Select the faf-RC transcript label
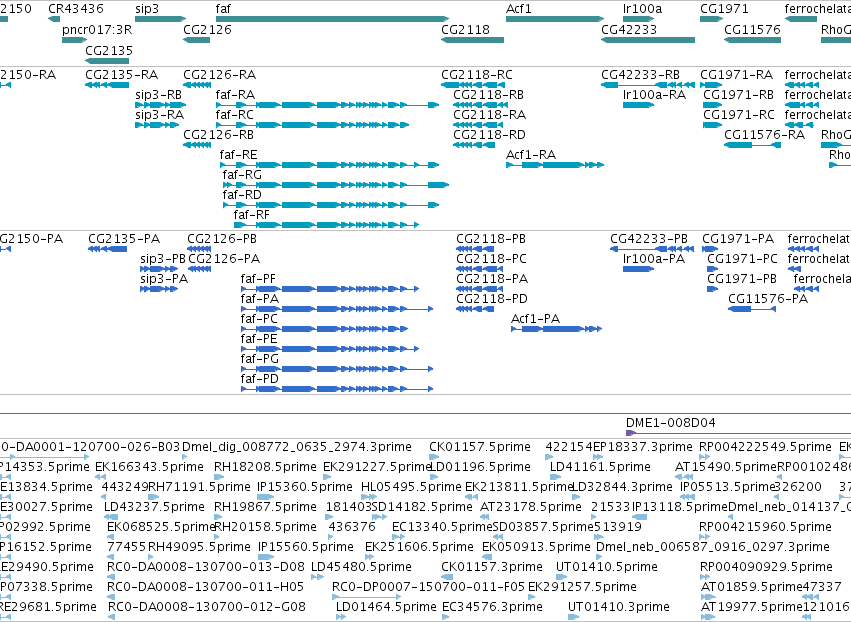The height and width of the screenshot is (622, 851). click(234, 115)
